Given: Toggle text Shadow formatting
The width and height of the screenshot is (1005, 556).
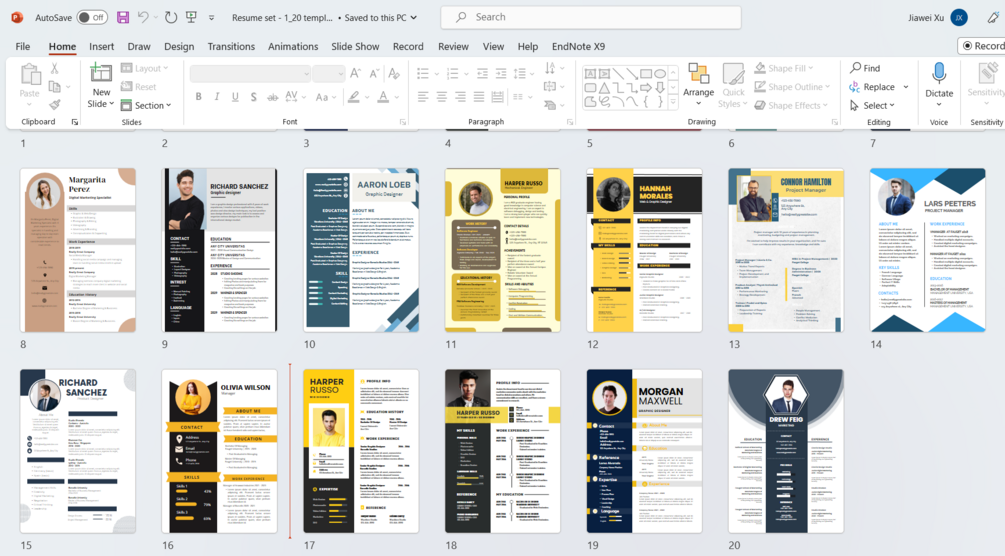Looking at the screenshot, I should 254,97.
